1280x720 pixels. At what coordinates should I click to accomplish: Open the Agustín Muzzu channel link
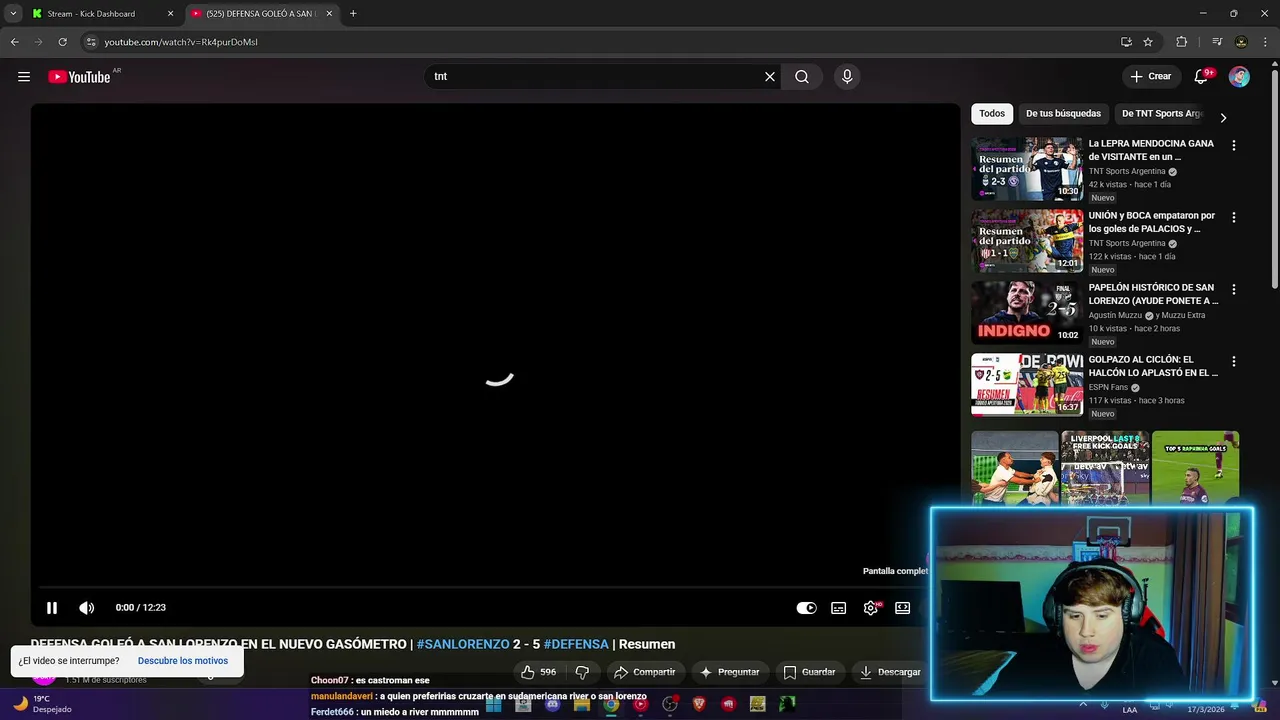[x=1115, y=315]
